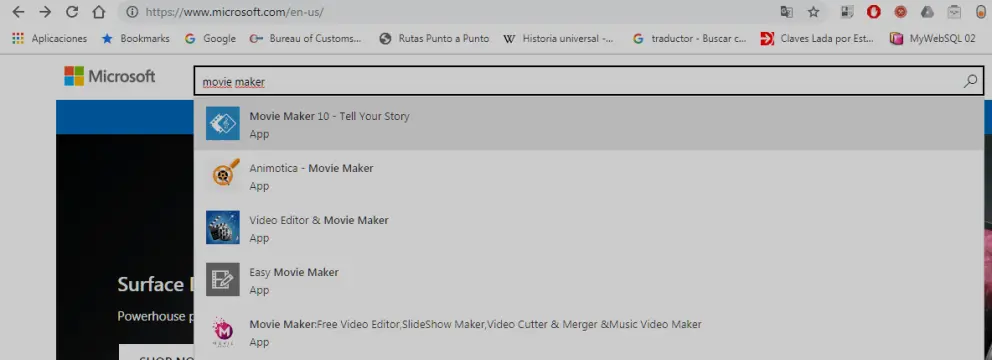
Task: Open Bureau of Customs bookmark
Action: (x=306, y=39)
